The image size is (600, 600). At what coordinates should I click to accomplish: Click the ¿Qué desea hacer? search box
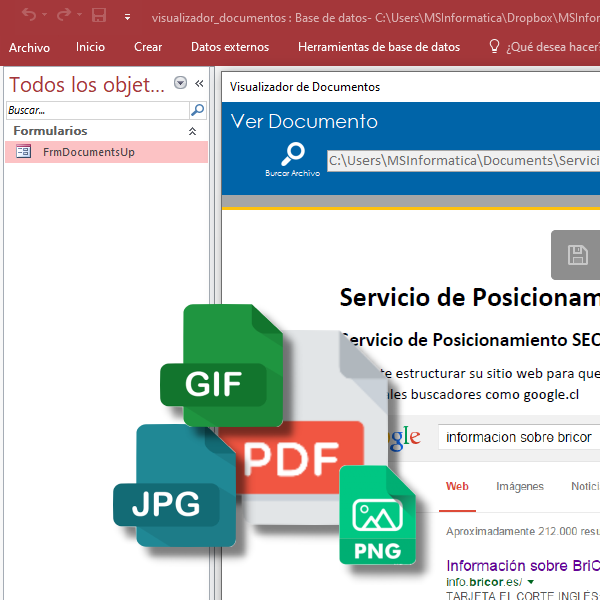coord(553,47)
